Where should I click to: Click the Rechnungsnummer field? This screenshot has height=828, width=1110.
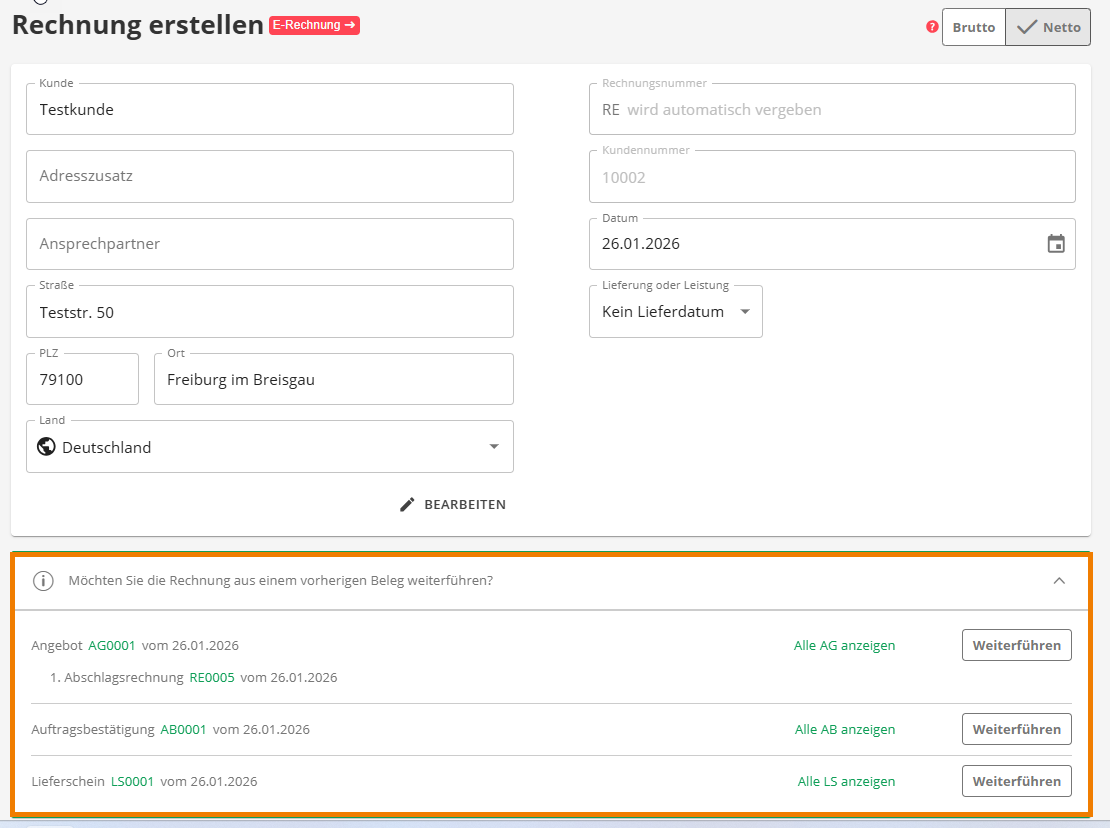click(x=832, y=109)
